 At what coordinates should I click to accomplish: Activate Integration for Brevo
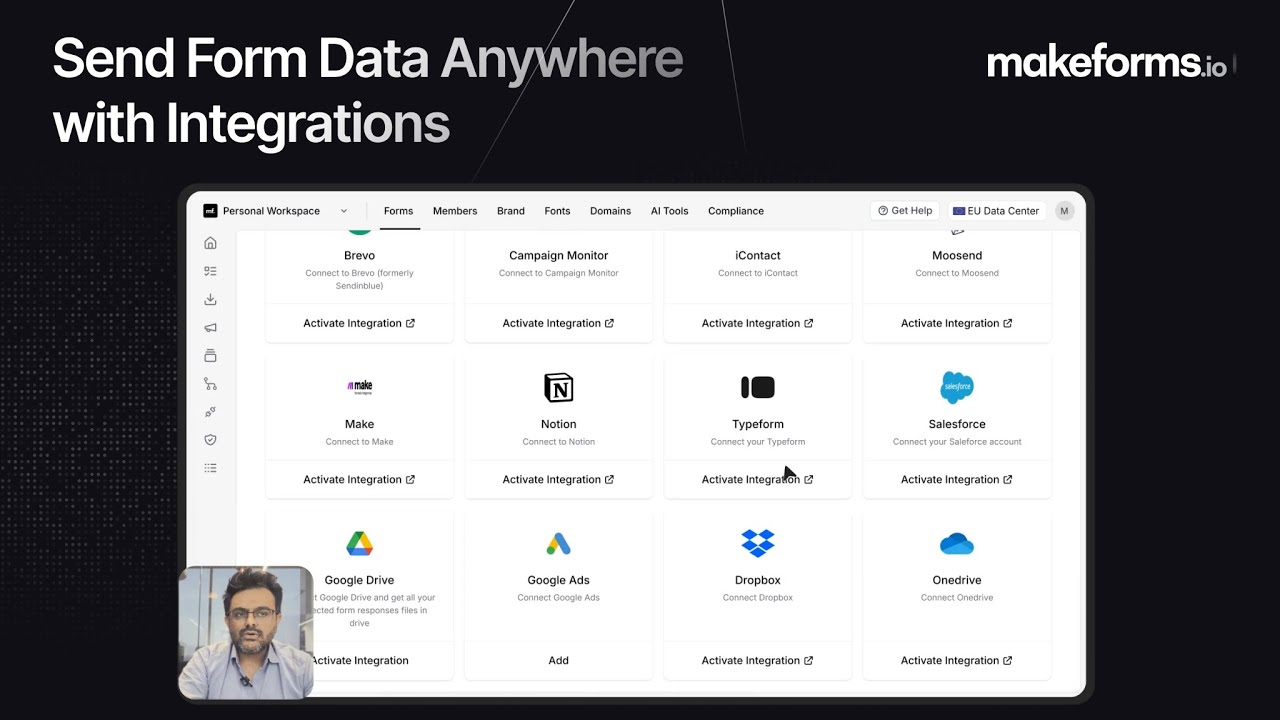pyautogui.click(x=359, y=323)
